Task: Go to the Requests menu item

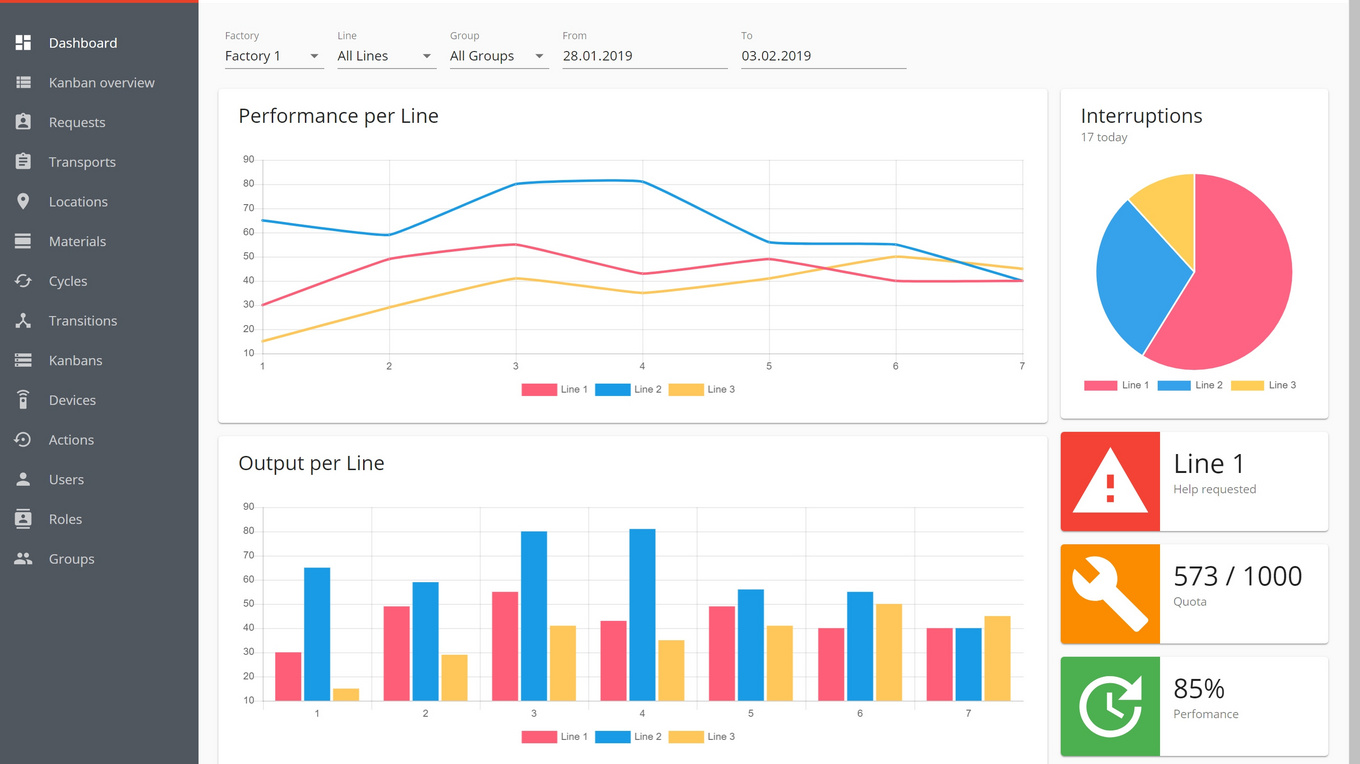Action: click(x=77, y=122)
